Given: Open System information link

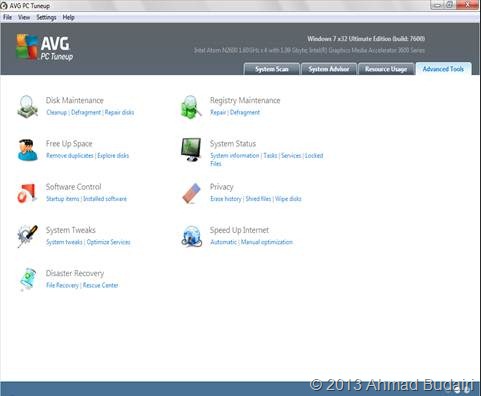Looking at the screenshot, I should click(x=235, y=156).
